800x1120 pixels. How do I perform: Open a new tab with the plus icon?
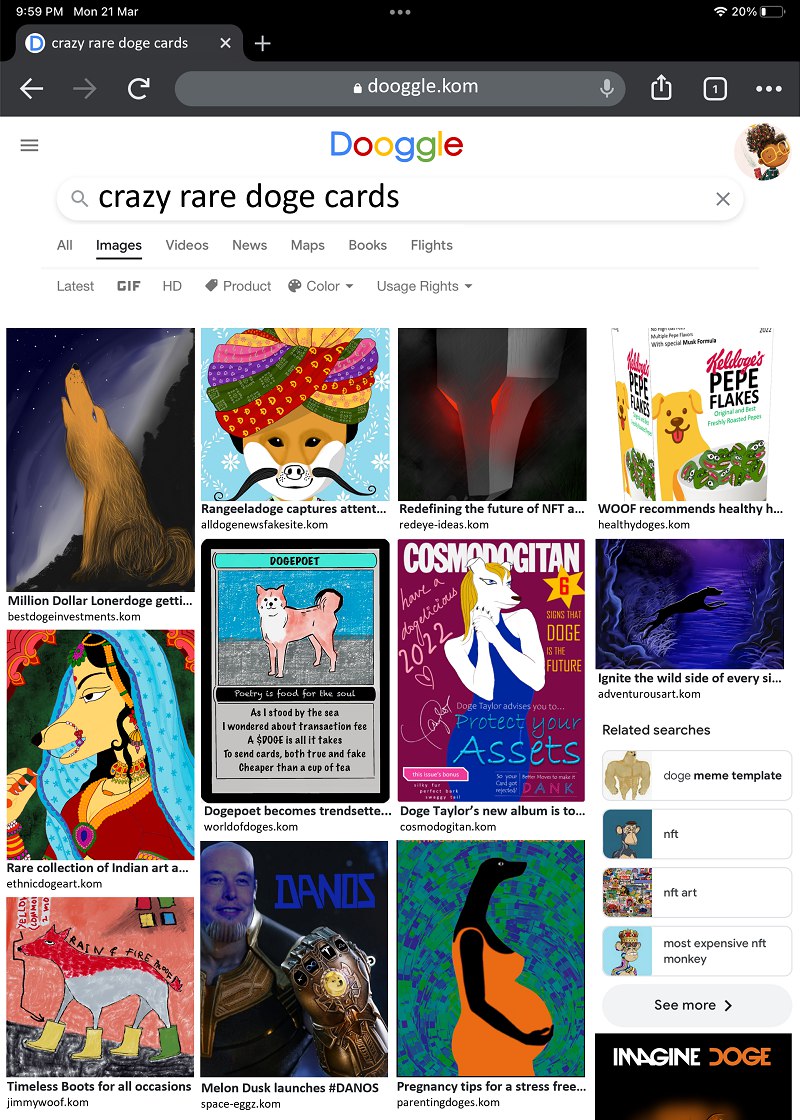(262, 43)
